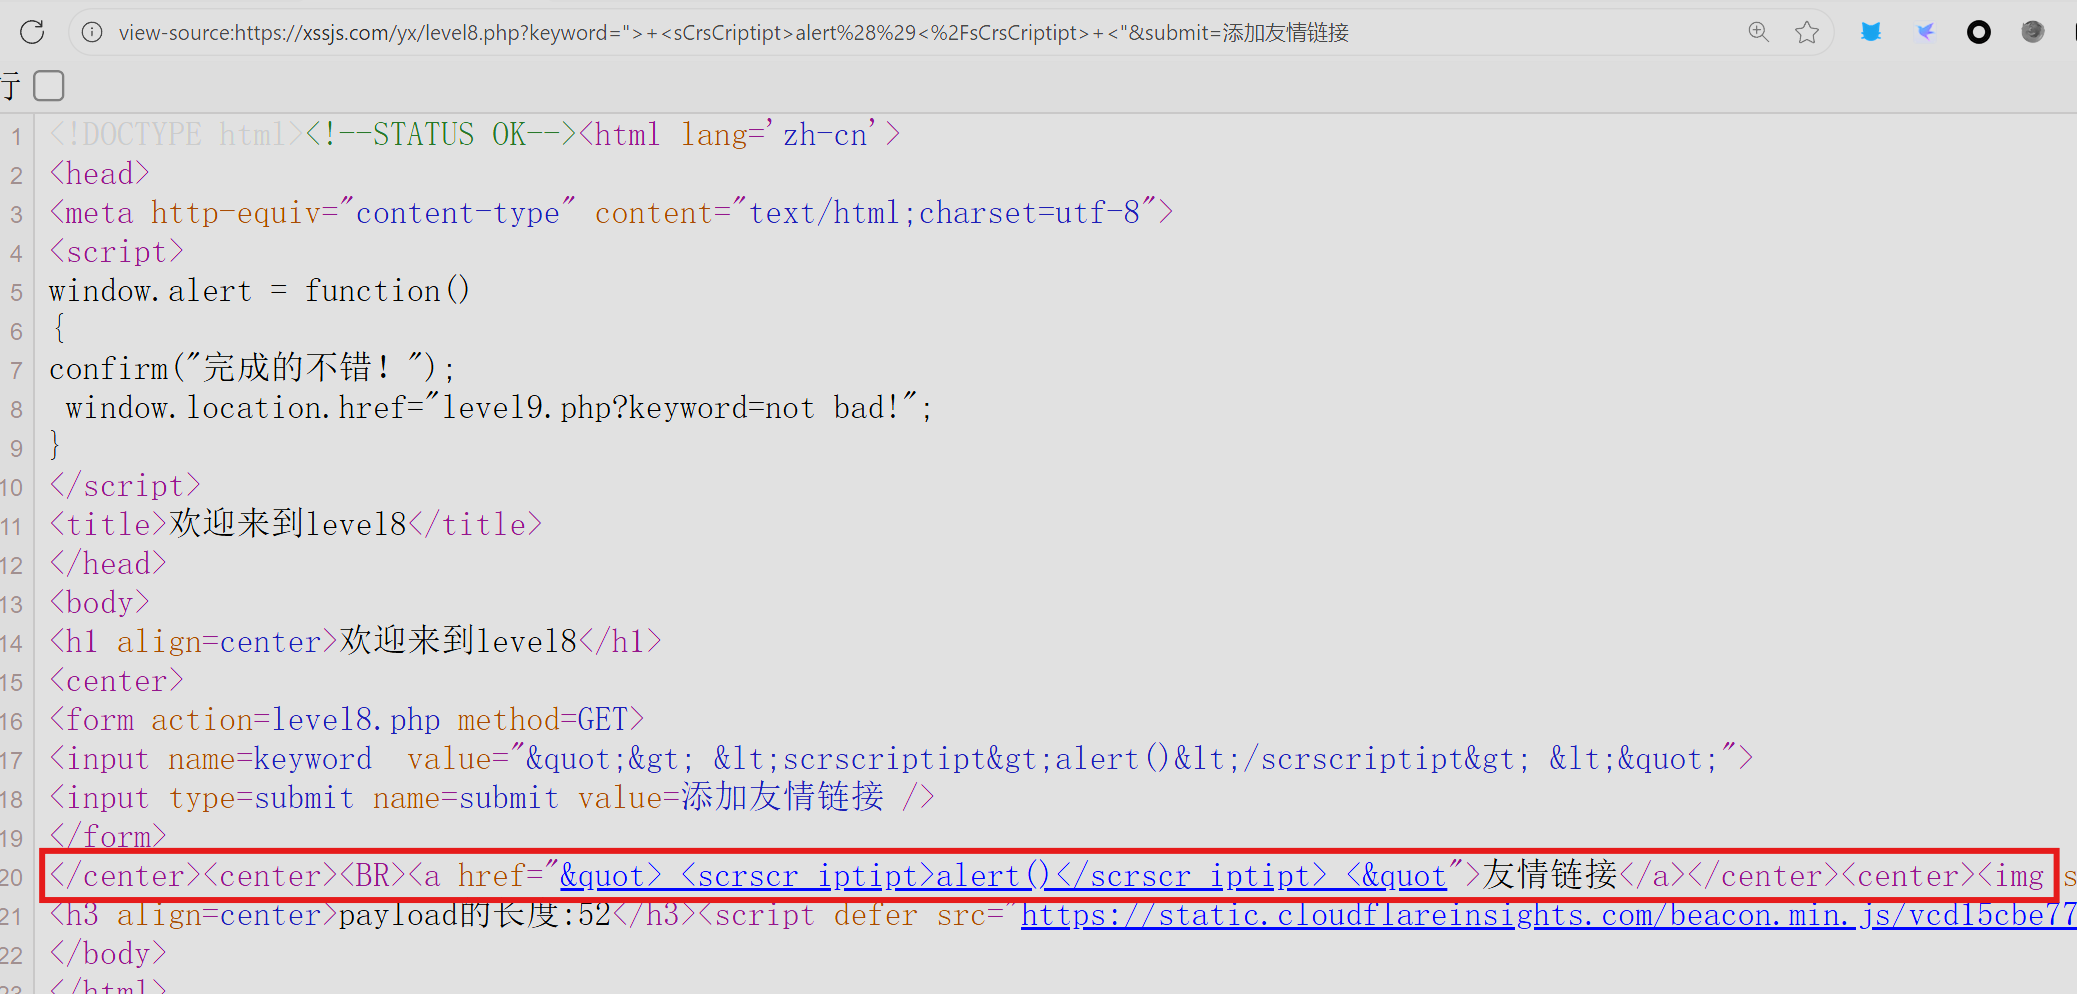2077x994 pixels.
Task: Reload the view-source page
Action: 32,32
